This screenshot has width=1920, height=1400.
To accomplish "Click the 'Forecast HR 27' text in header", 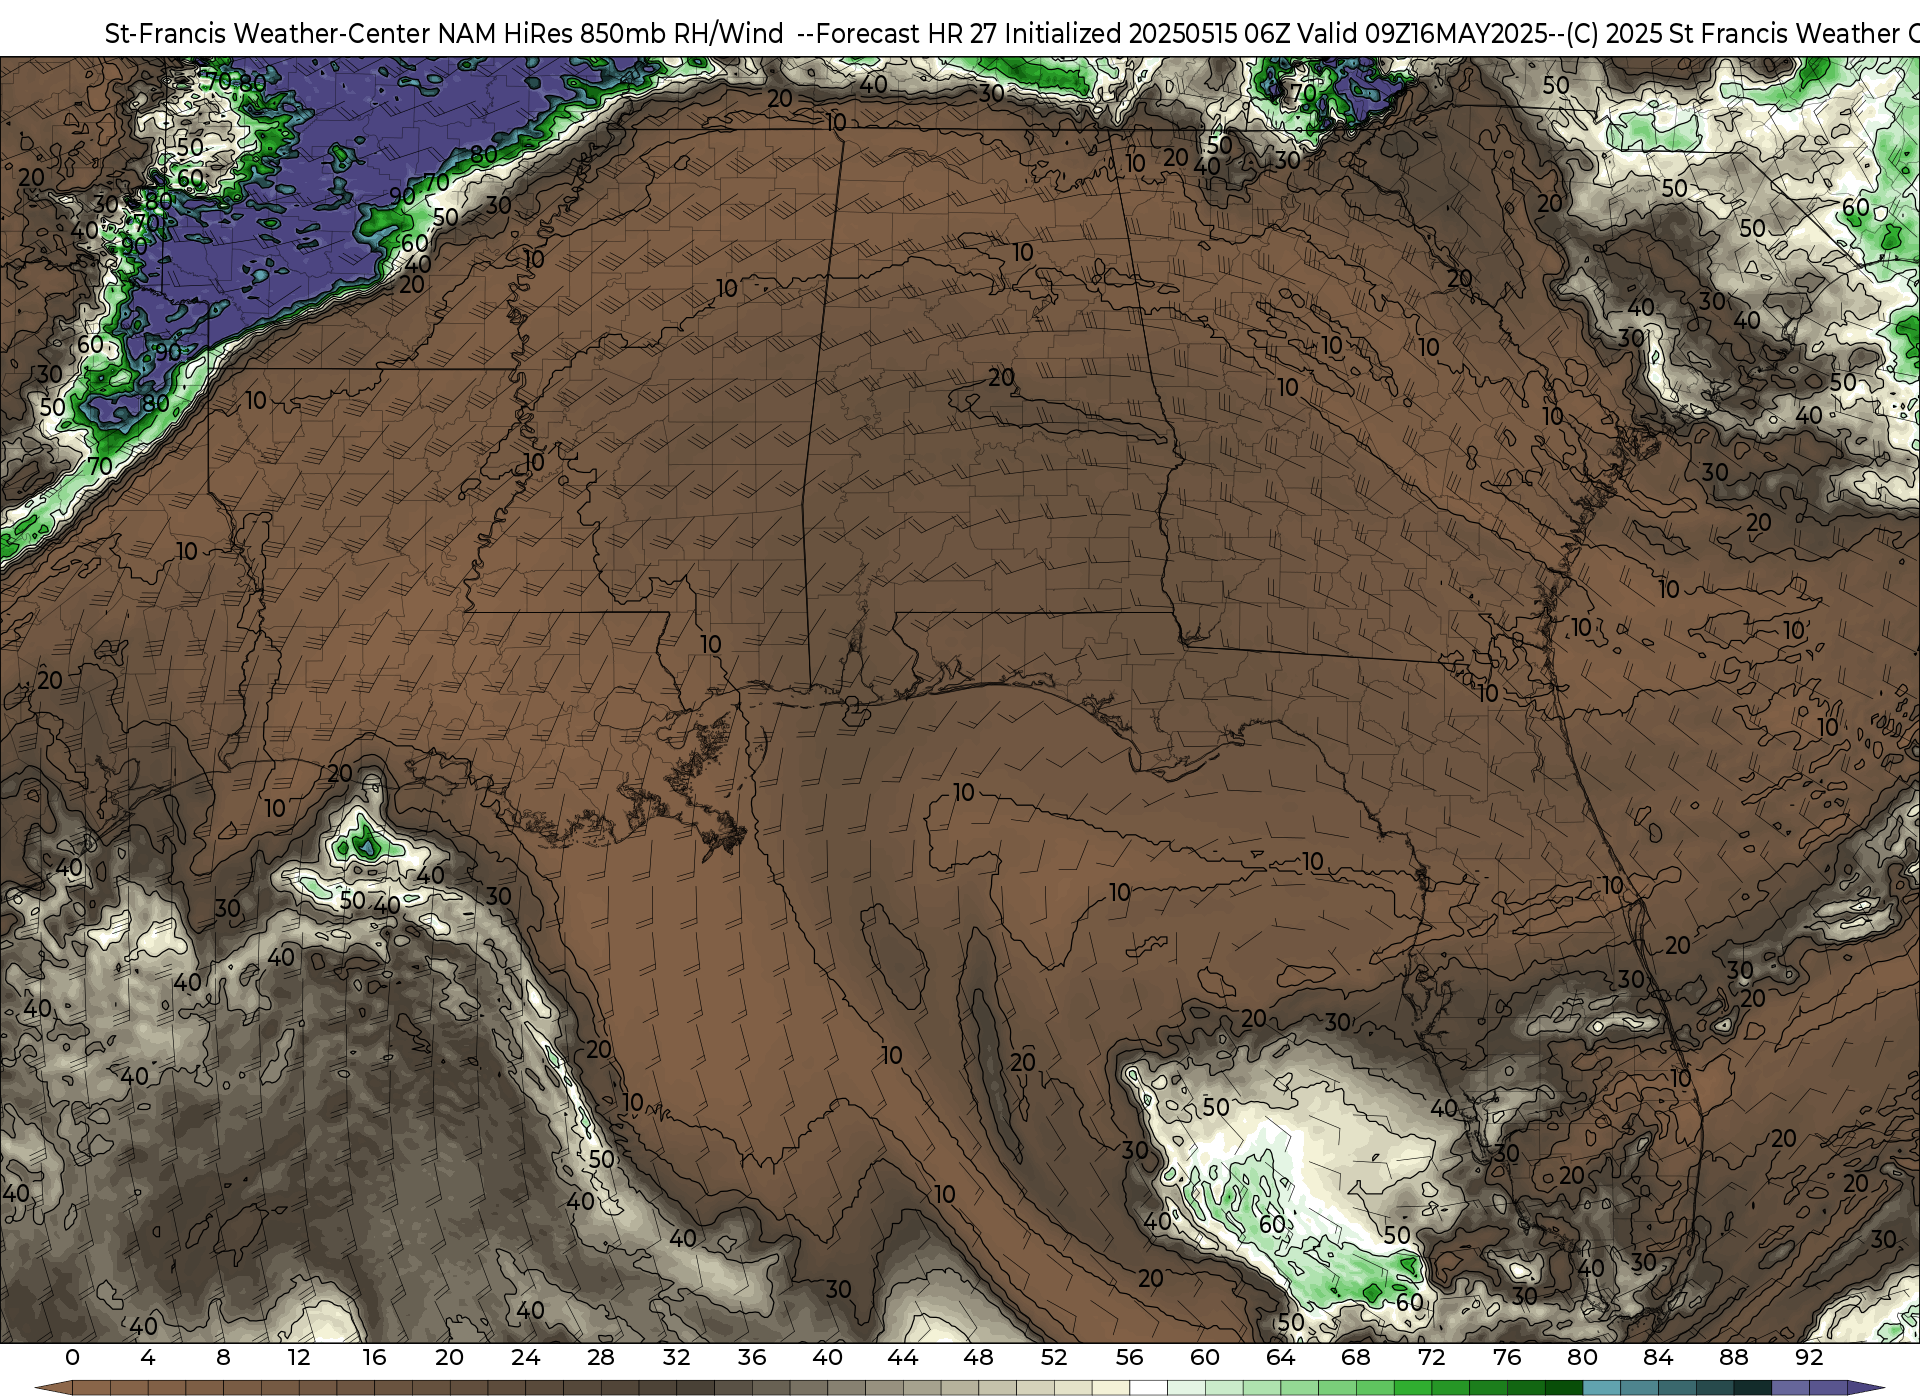I will click(x=907, y=34).
